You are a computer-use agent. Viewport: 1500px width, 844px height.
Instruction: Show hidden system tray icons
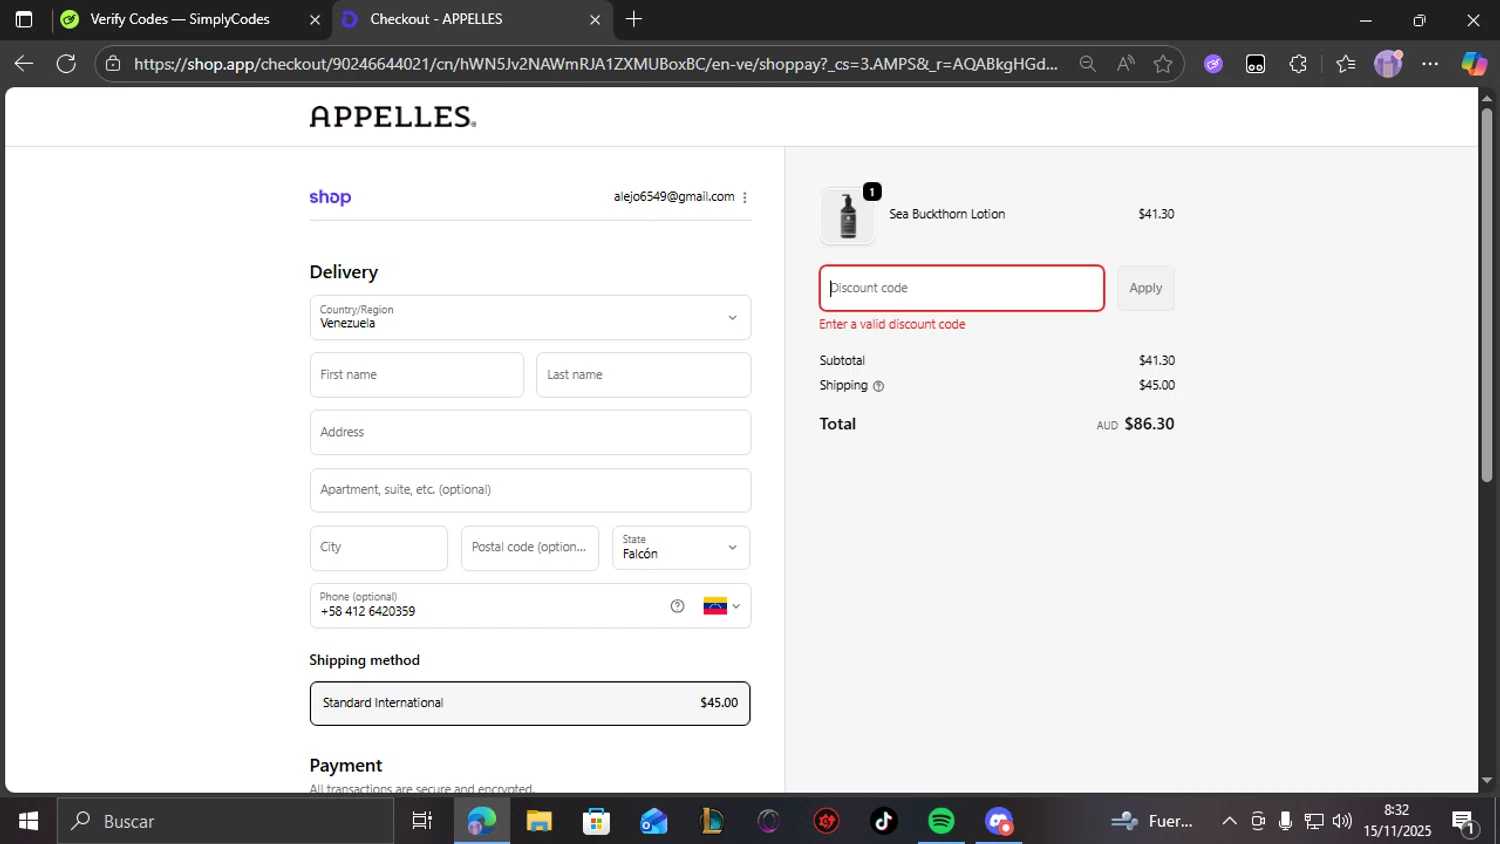tap(1229, 821)
